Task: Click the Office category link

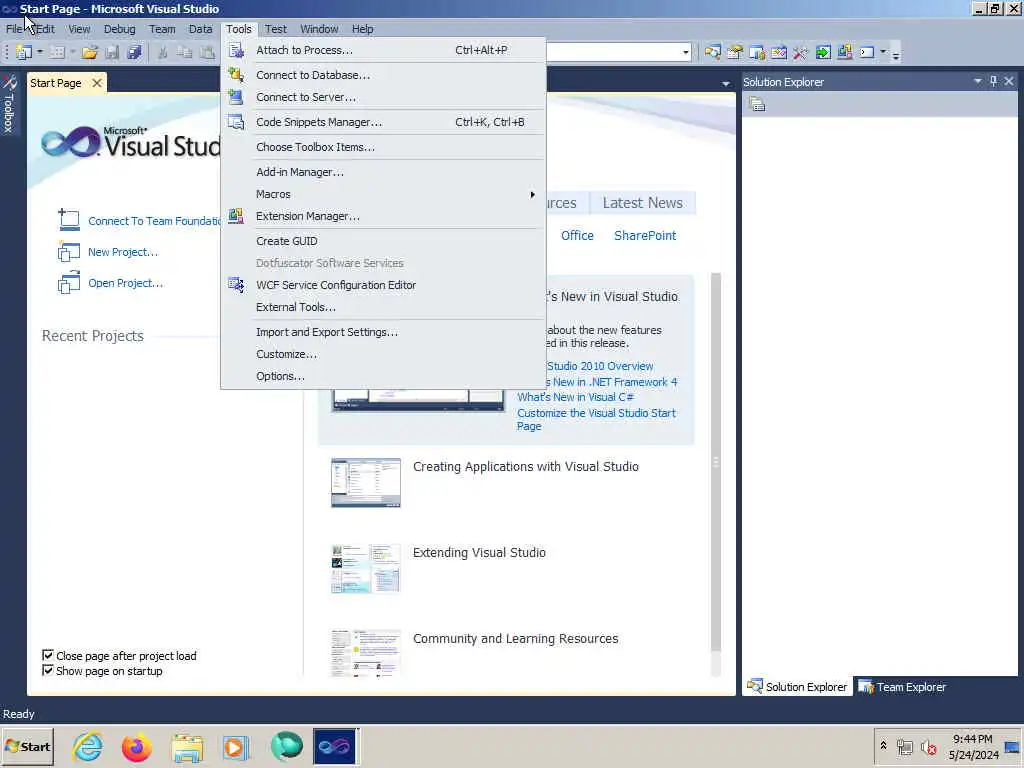Action: pos(577,236)
